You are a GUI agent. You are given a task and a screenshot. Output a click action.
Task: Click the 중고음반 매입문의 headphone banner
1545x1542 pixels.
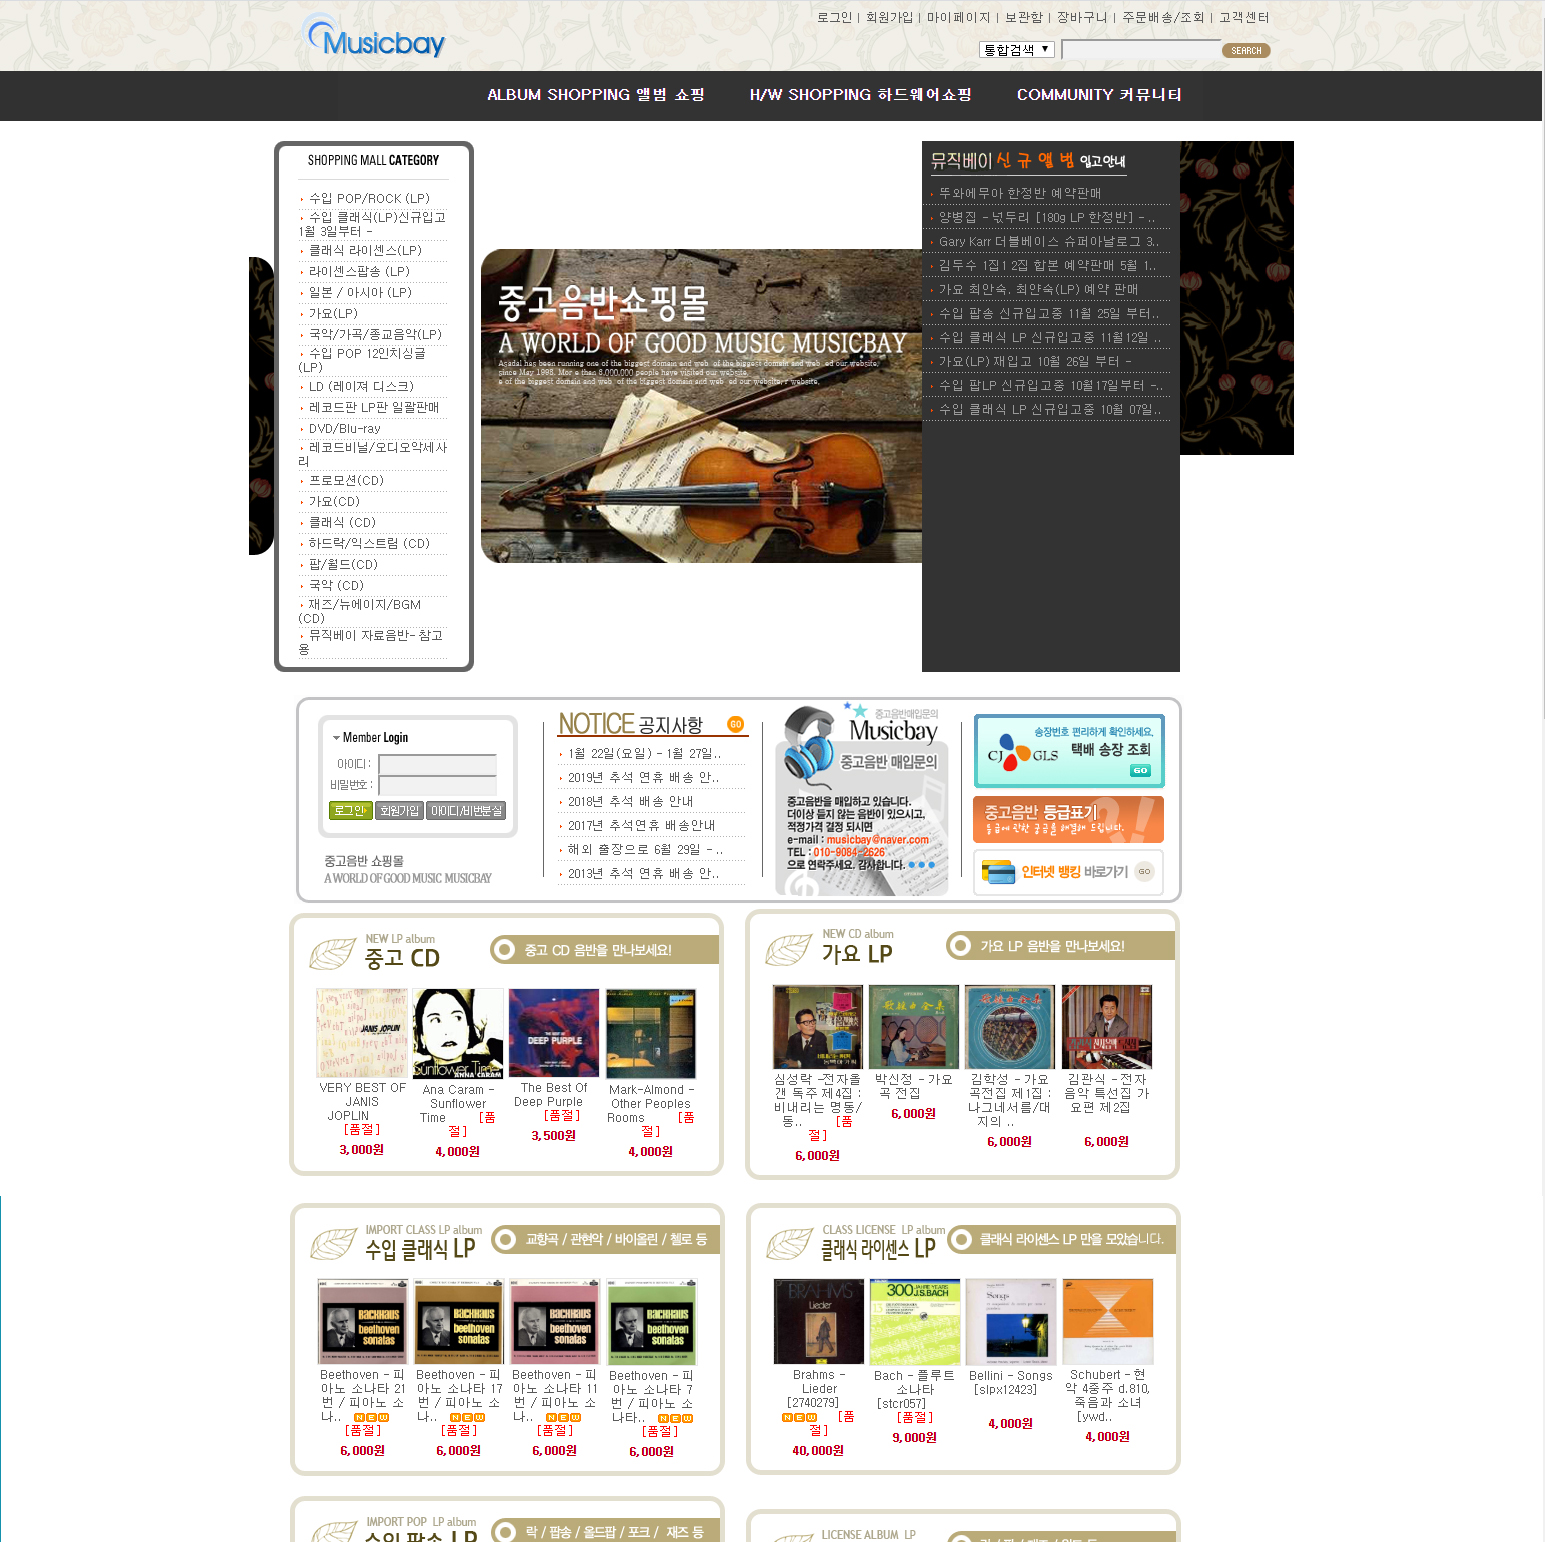[862, 798]
